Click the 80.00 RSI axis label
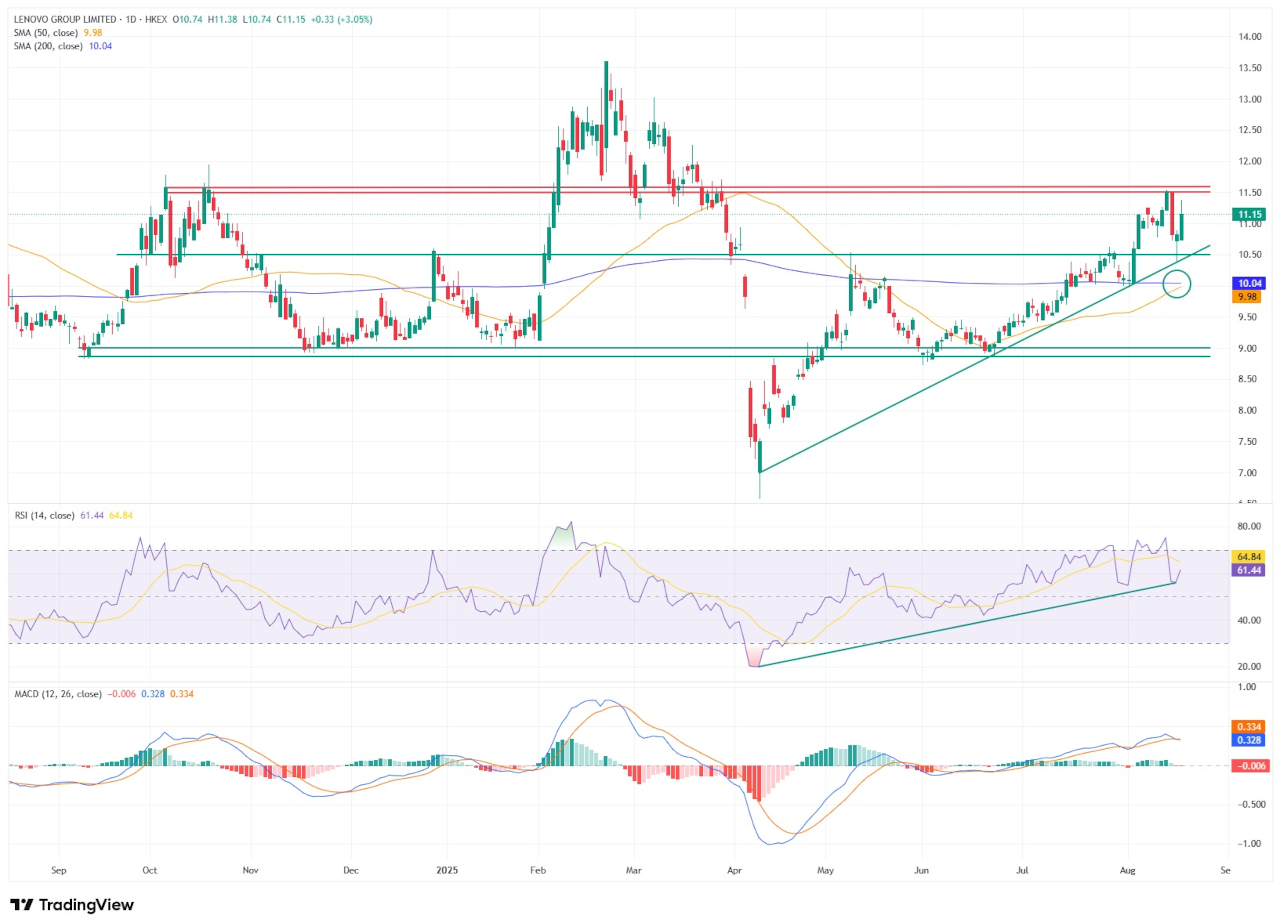The width and height of the screenshot is (1280, 919). tap(1250, 526)
